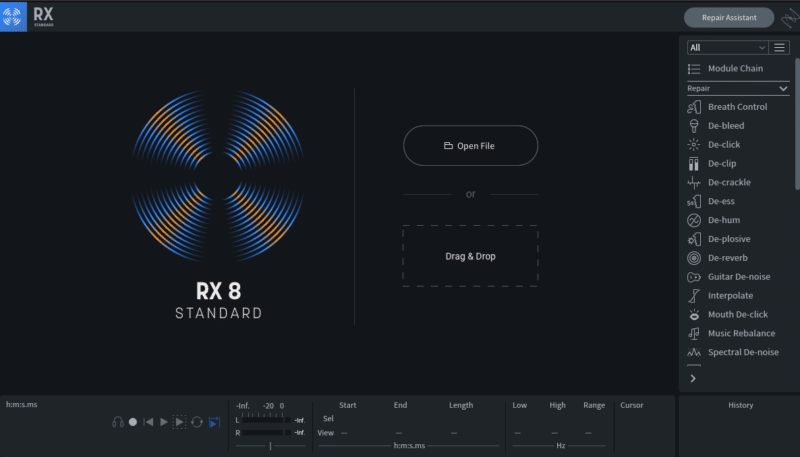This screenshot has width=800, height=457.
Task: Click the Sel Start field
Action: coord(347,419)
